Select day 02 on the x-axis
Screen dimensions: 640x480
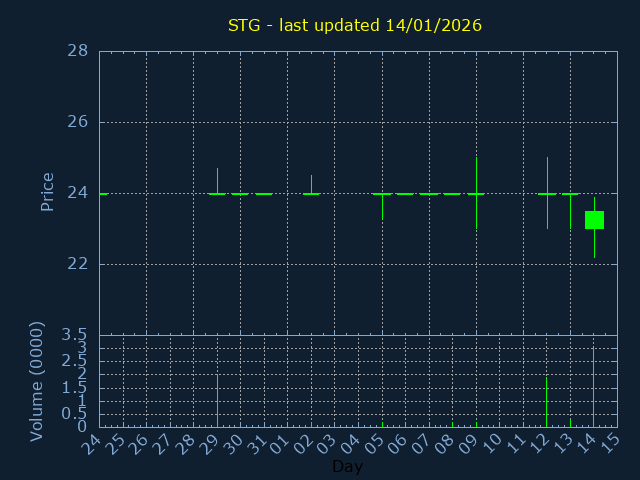tap(304, 444)
